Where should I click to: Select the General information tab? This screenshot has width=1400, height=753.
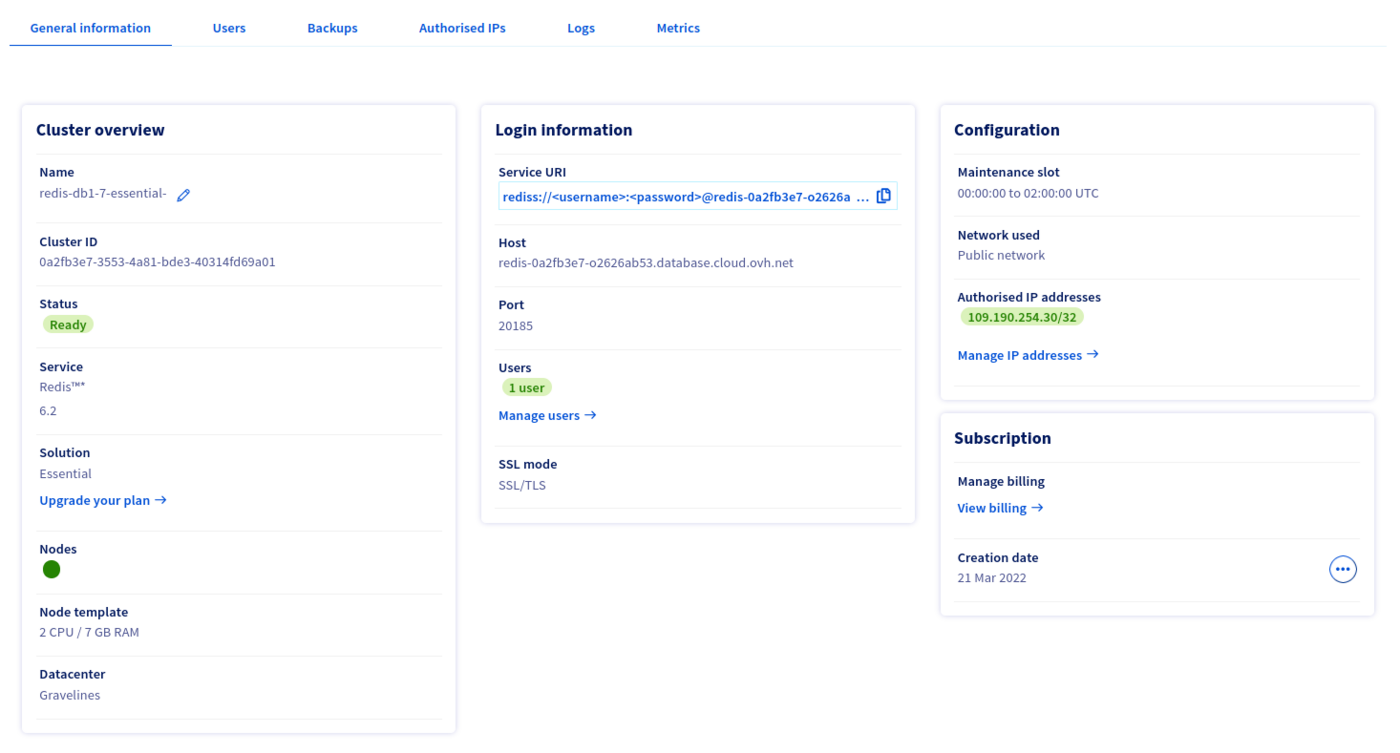tap(90, 28)
